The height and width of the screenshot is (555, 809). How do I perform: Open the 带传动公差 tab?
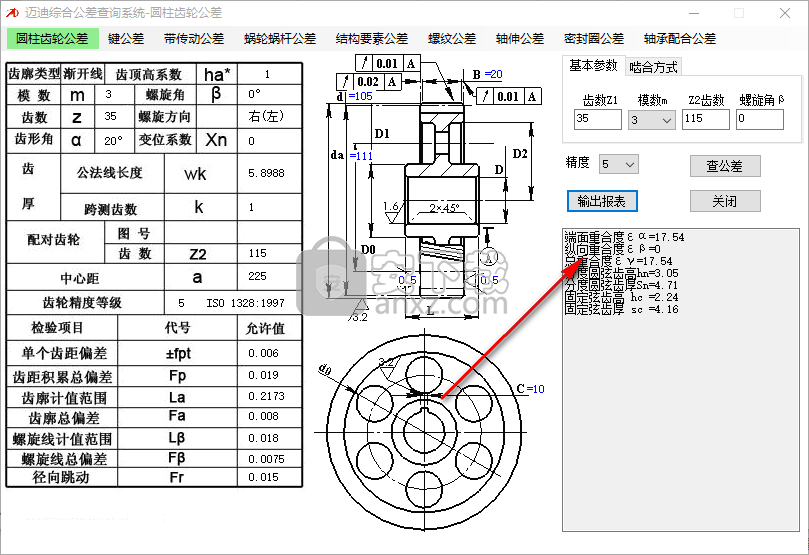pyautogui.click(x=194, y=39)
